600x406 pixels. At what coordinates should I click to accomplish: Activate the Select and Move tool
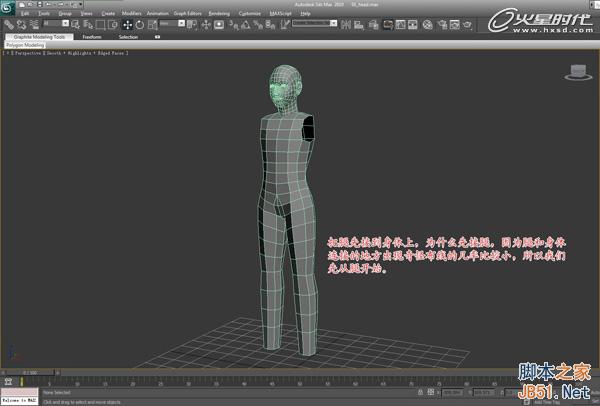(127, 25)
